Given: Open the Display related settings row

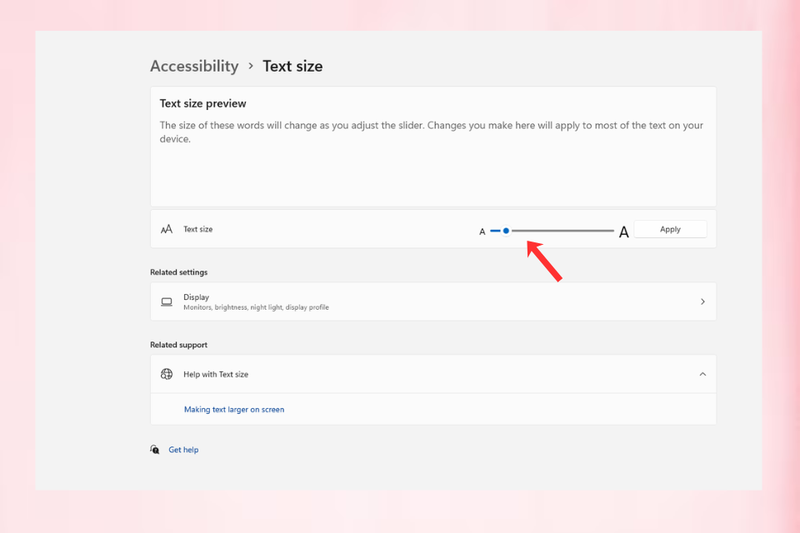Looking at the screenshot, I should point(433,301).
